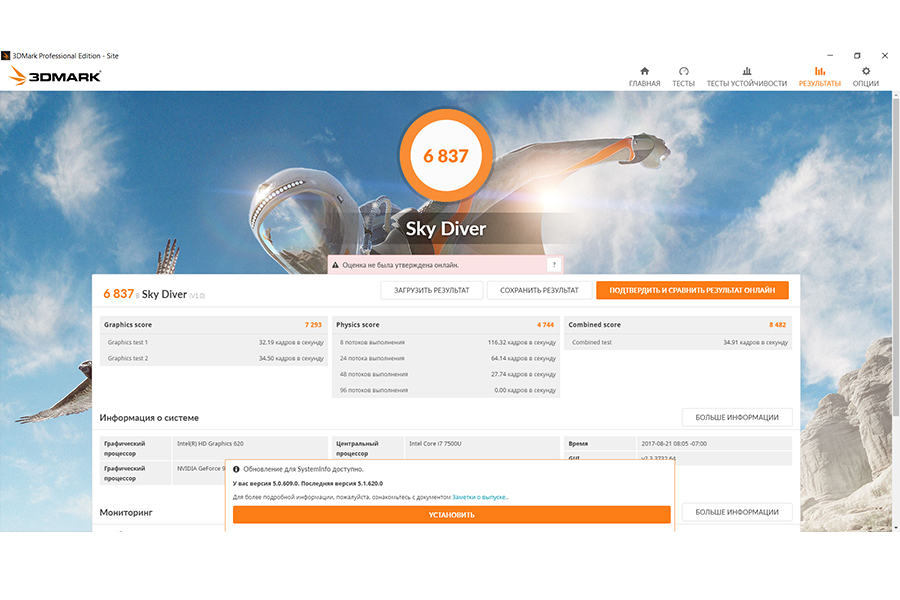The width and height of the screenshot is (900, 600).
Task: Click the Intel(R) HD Graphics 620 value
Action: [210, 444]
